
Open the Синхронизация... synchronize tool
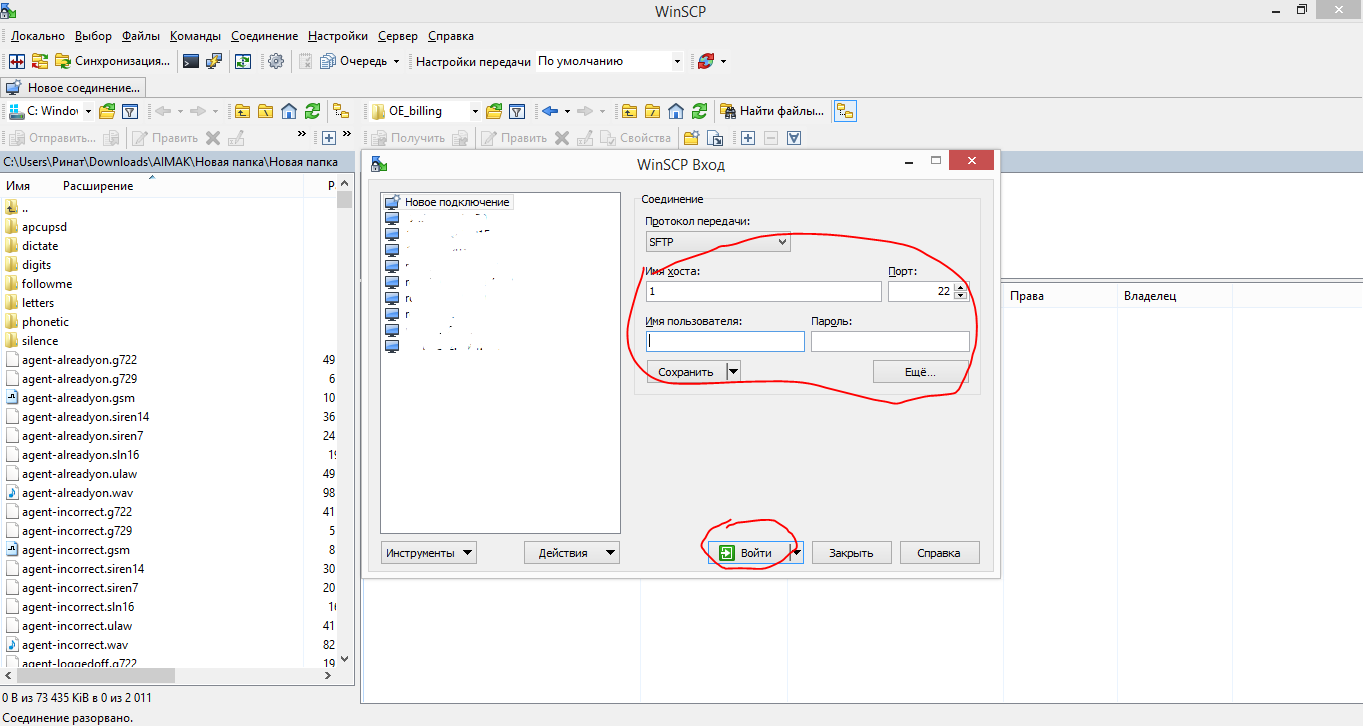(x=112, y=61)
